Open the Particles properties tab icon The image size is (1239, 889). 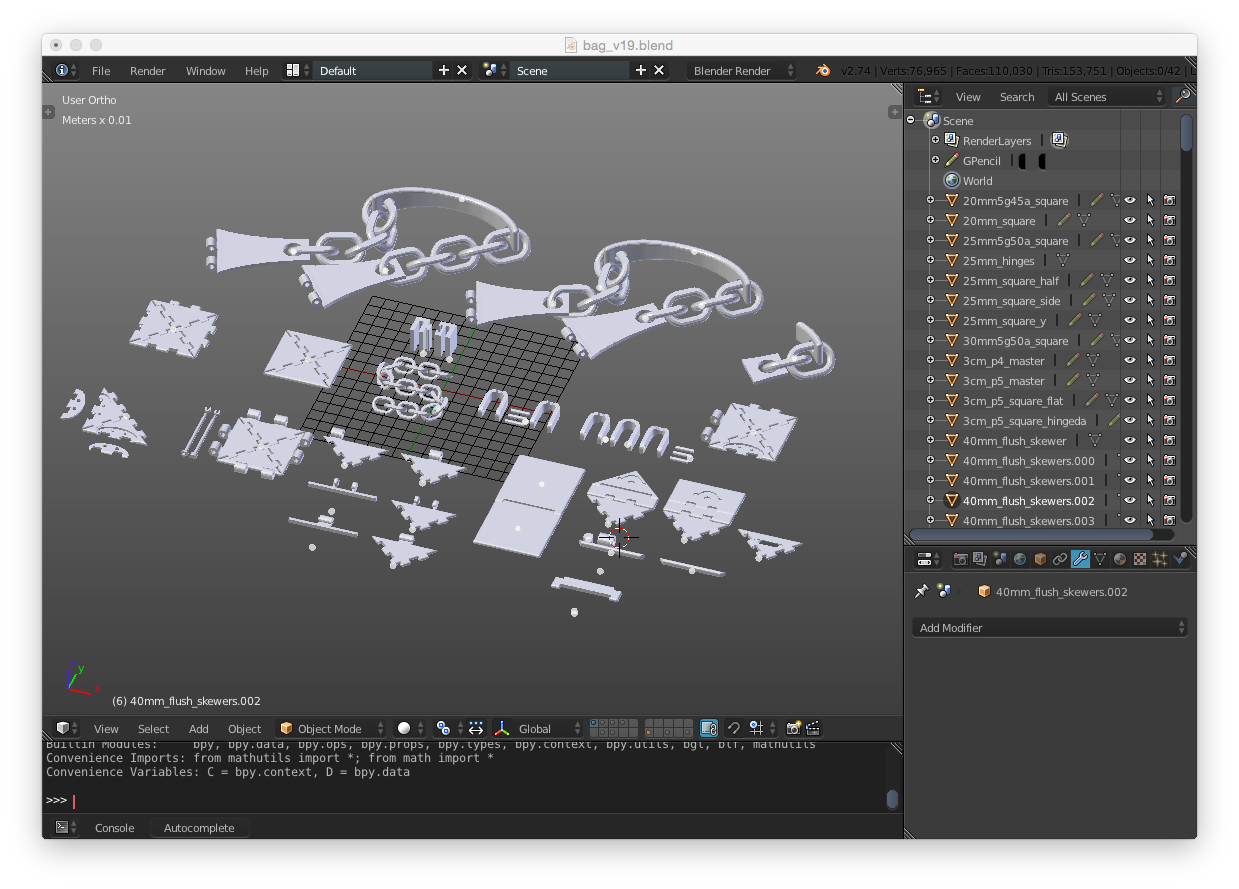pos(1160,559)
